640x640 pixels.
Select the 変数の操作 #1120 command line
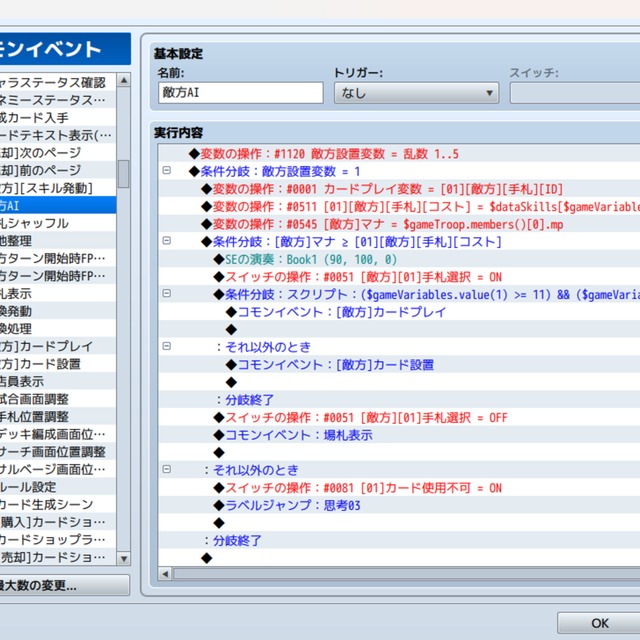pos(330,154)
